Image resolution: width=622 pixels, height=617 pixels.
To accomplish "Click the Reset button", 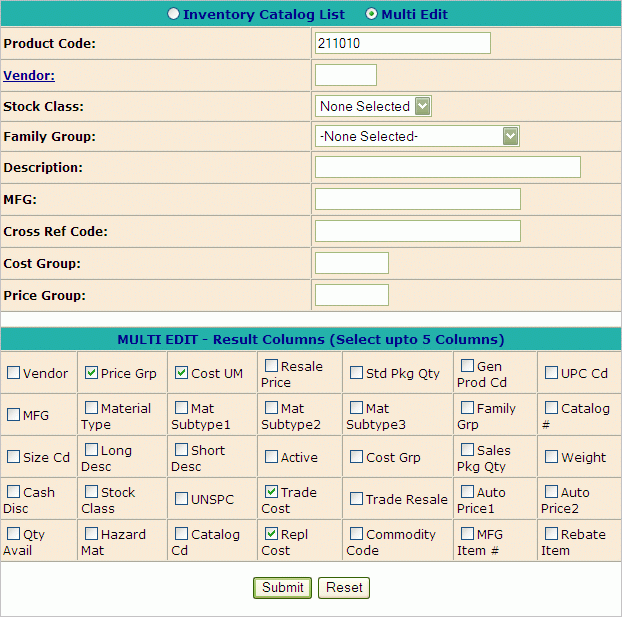I will click(x=344, y=588).
